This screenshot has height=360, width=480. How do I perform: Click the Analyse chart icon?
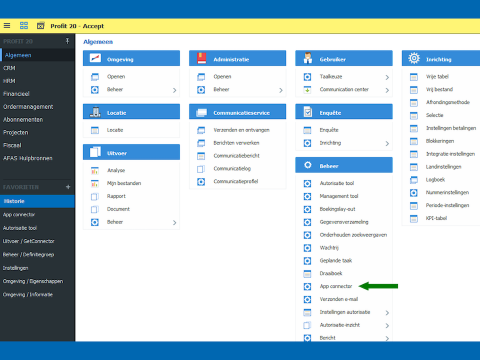pyautogui.click(x=95, y=170)
